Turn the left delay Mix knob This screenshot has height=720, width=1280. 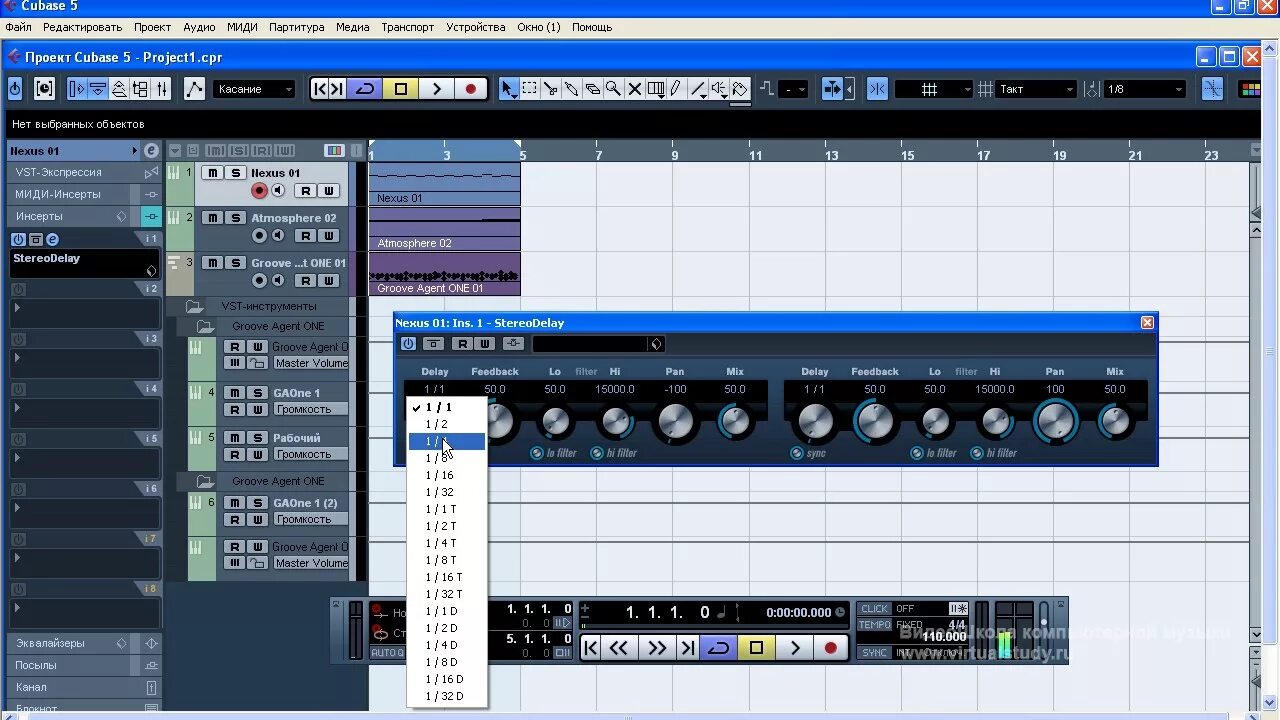pos(735,421)
